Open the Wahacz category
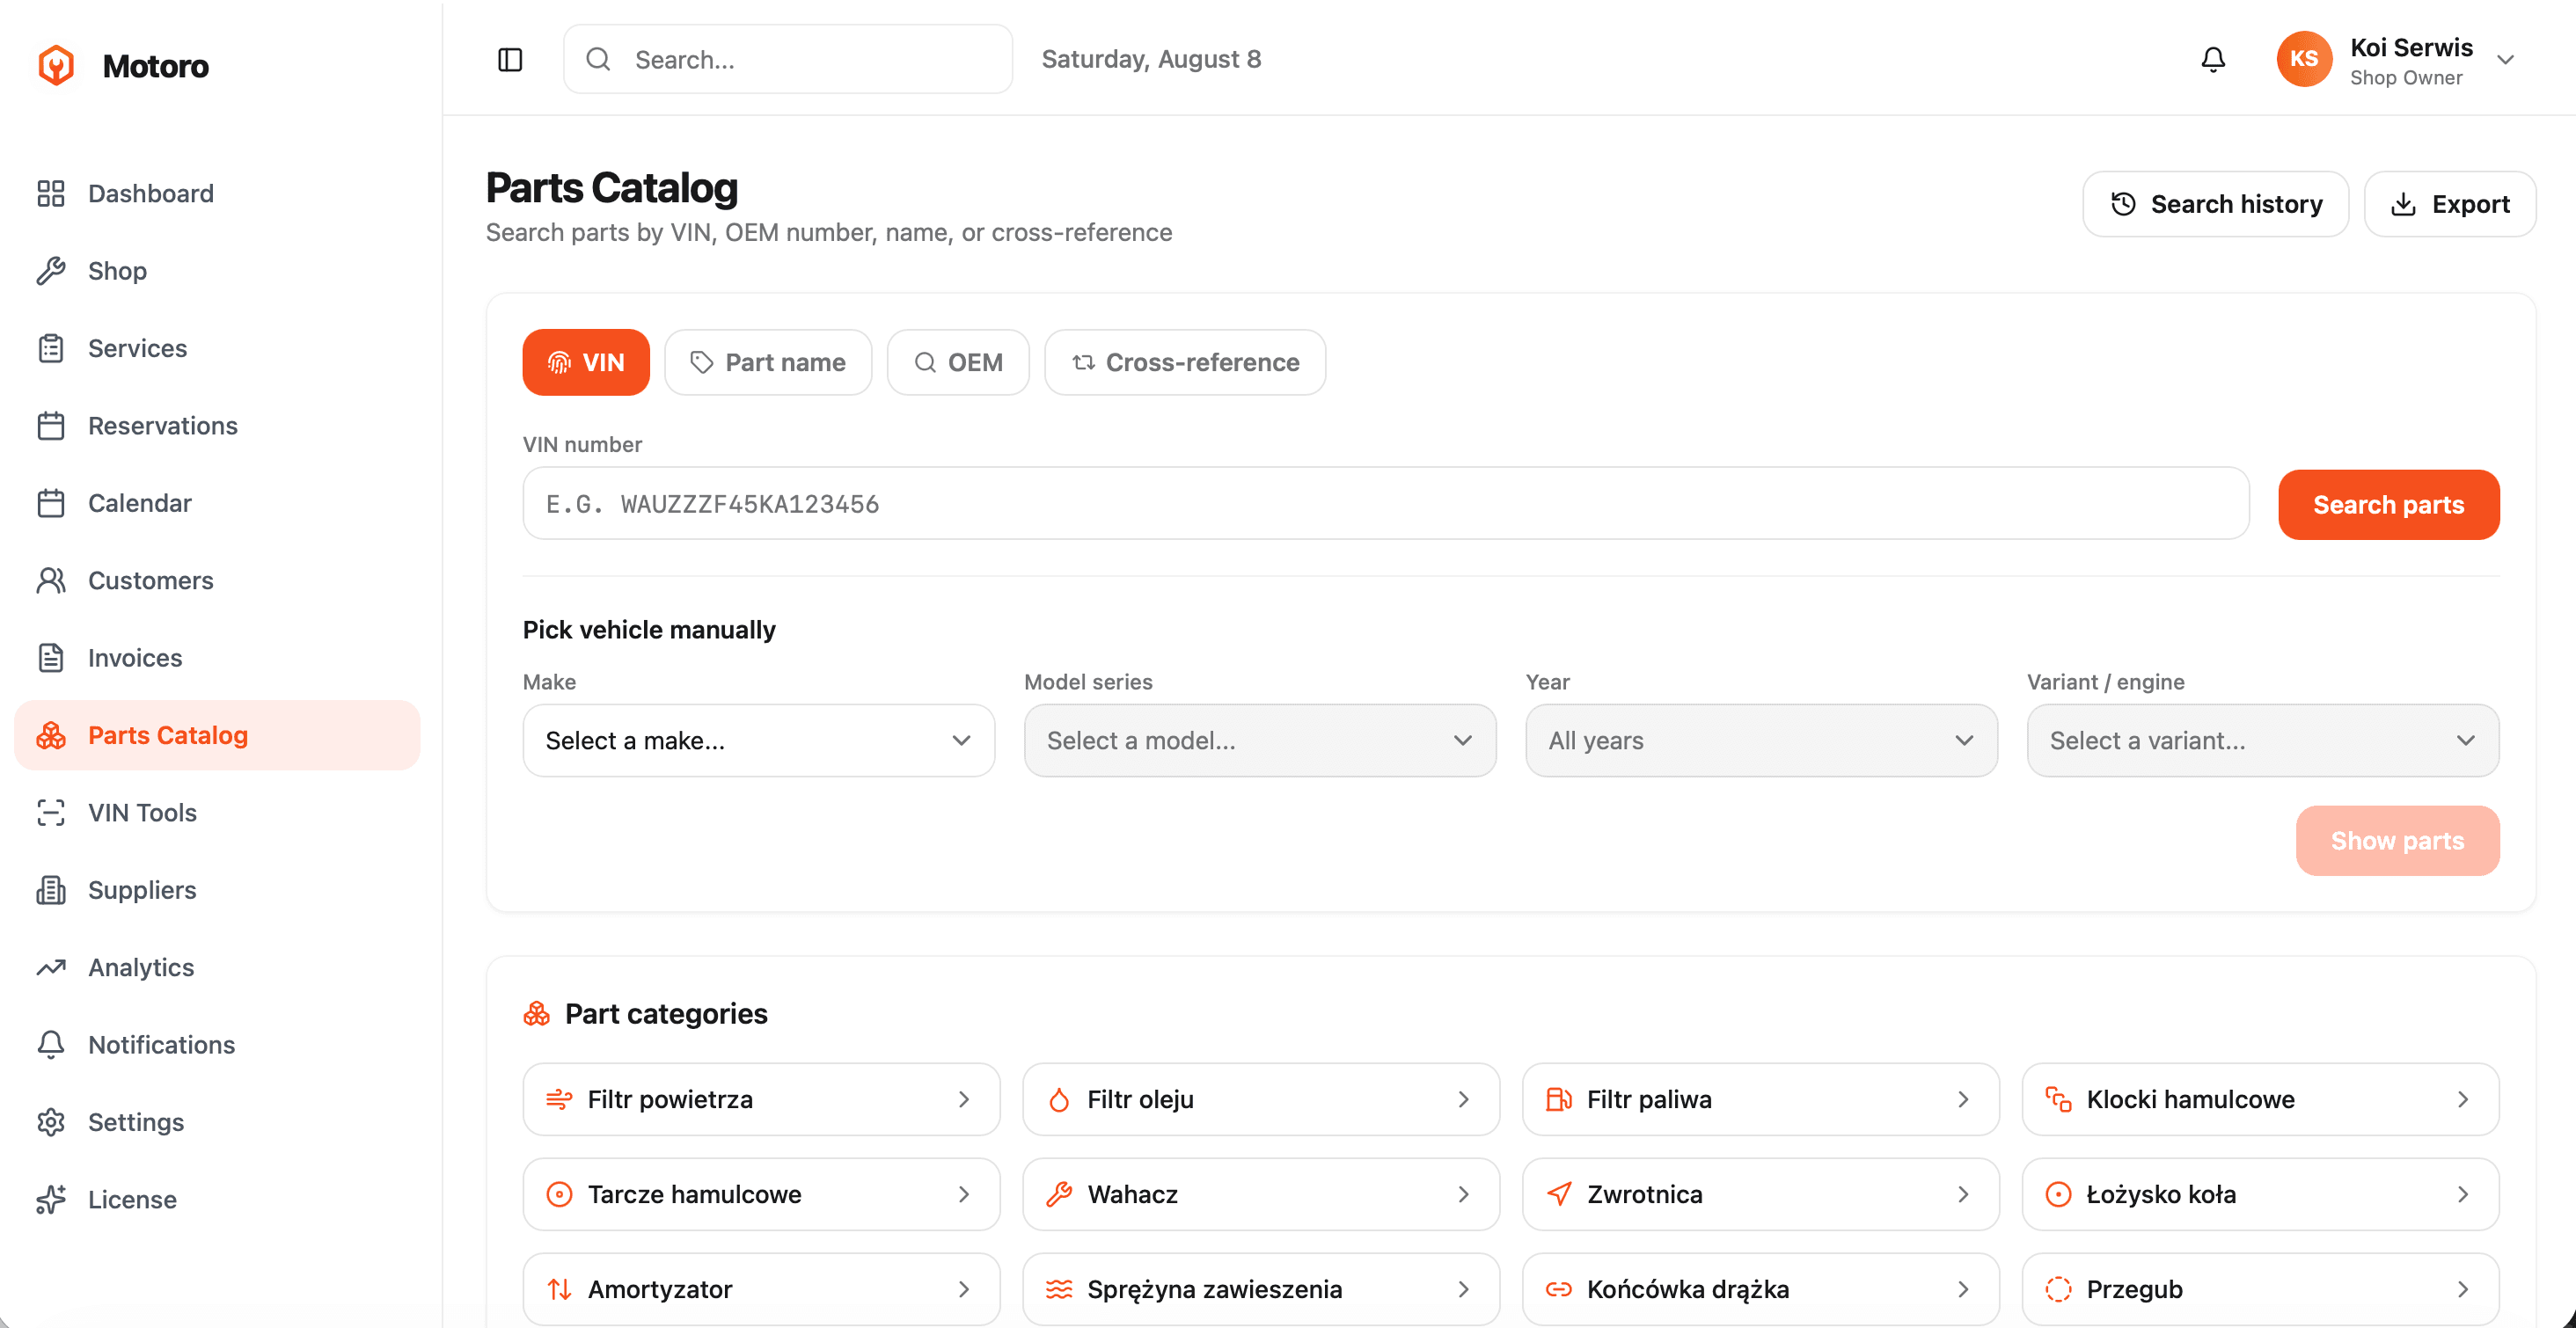 click(1261, 1194)
